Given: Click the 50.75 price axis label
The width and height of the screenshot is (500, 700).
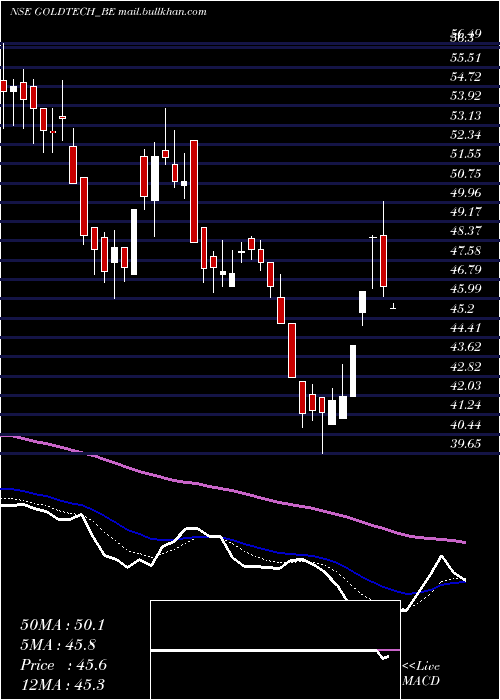Looking at the screenshot, I should (x=466, y=173).
